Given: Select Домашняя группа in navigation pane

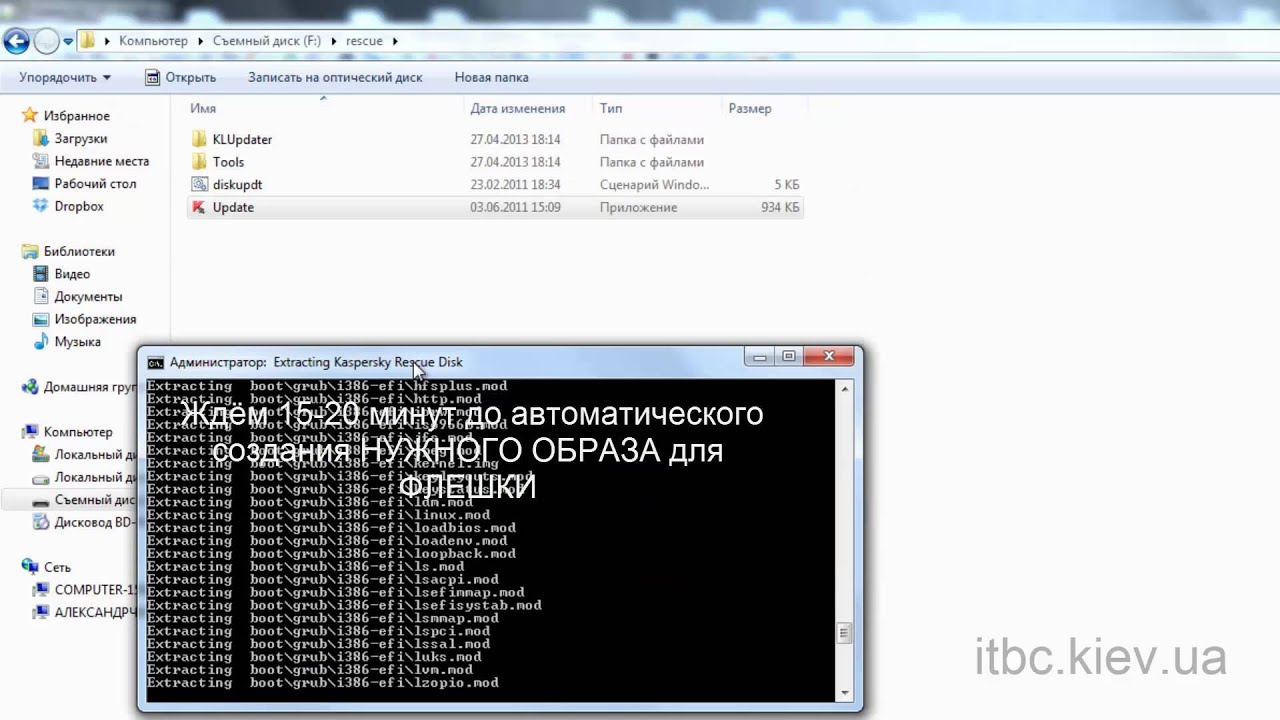Looking at the screenshot, I should [89, 387].
